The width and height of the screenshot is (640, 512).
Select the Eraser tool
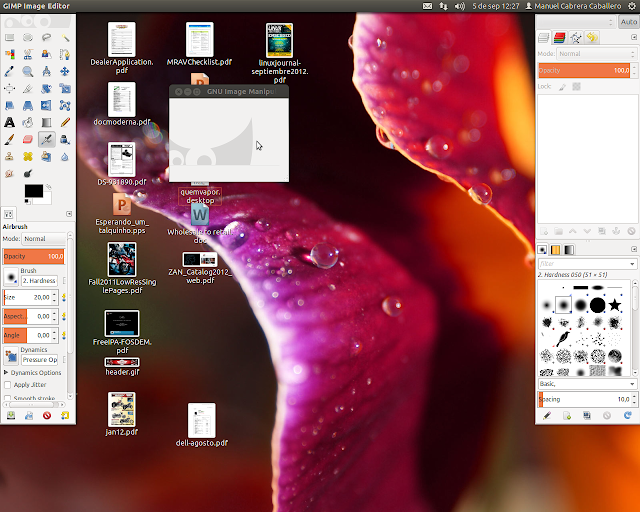click(28, 139)
